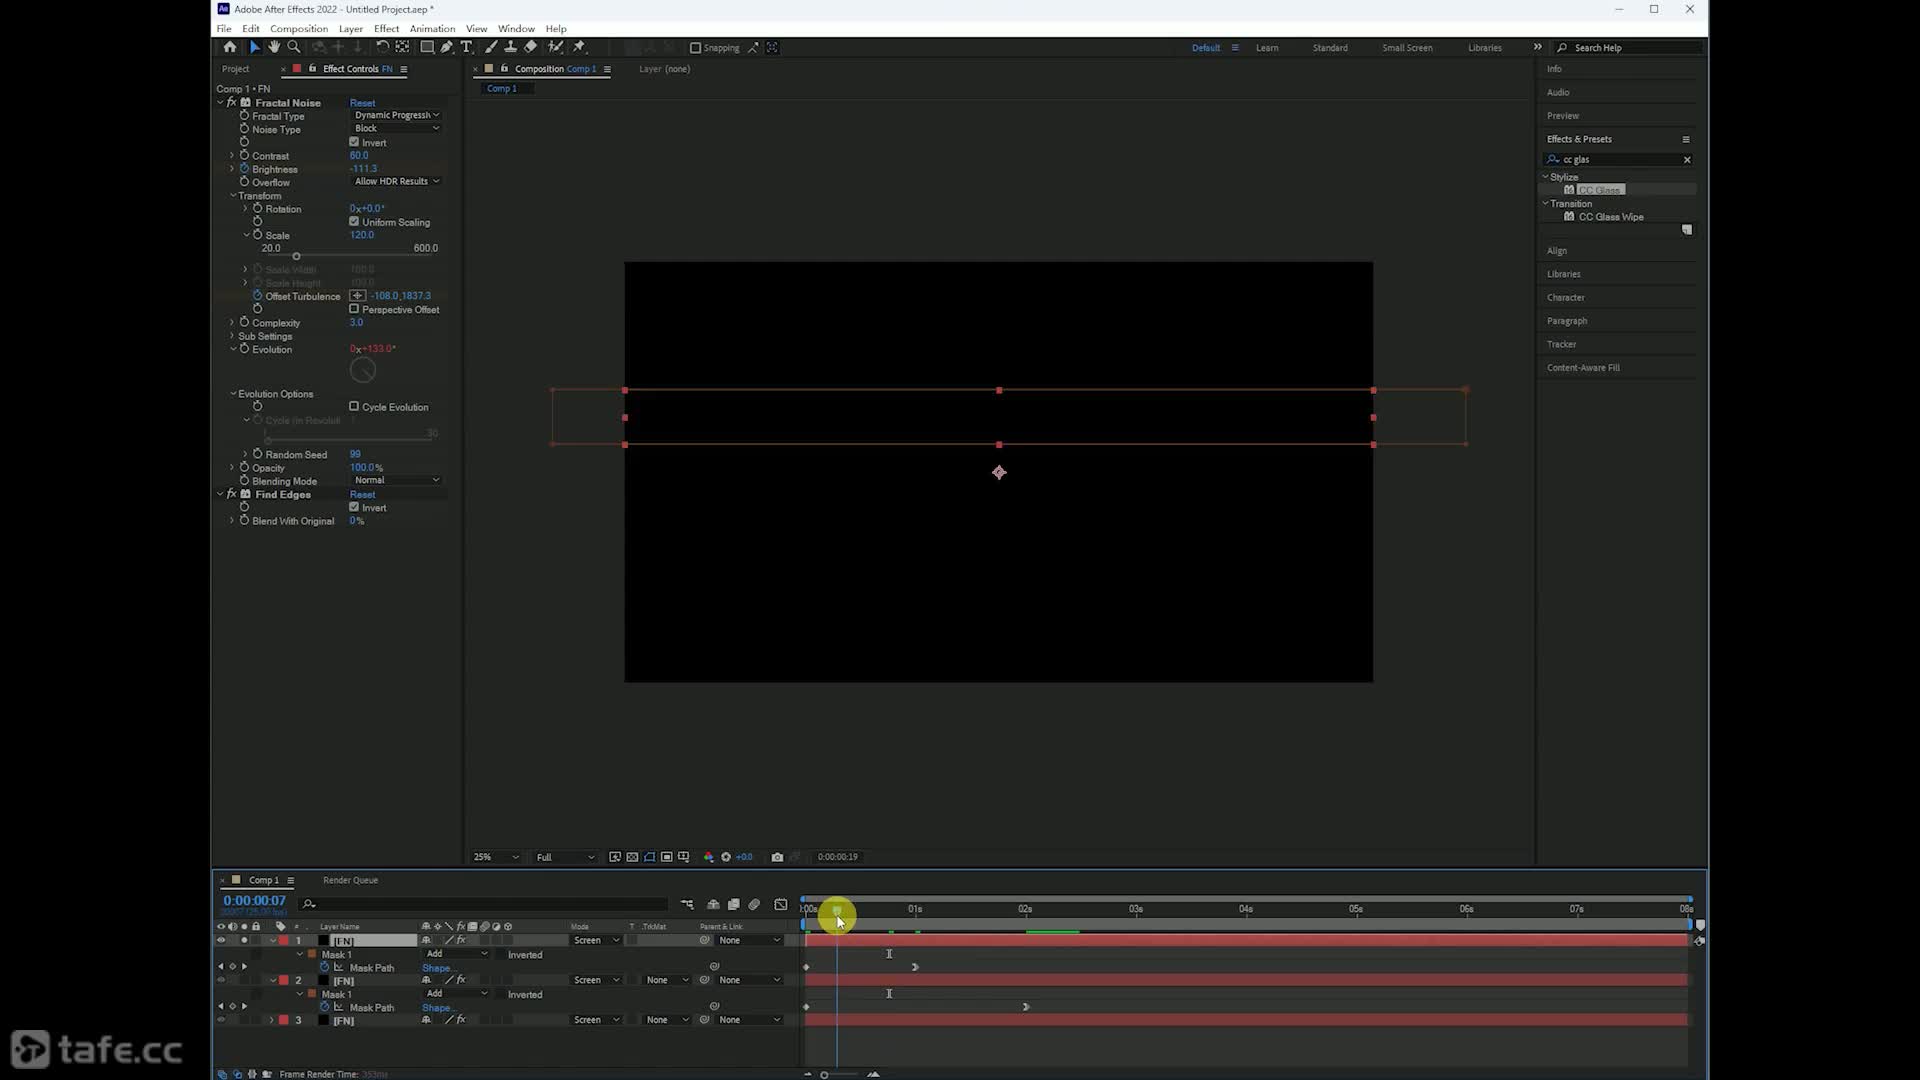Switch to Render Queue tab
1920x1080 pixels.
pyautogui.click(x=350, y=880)
